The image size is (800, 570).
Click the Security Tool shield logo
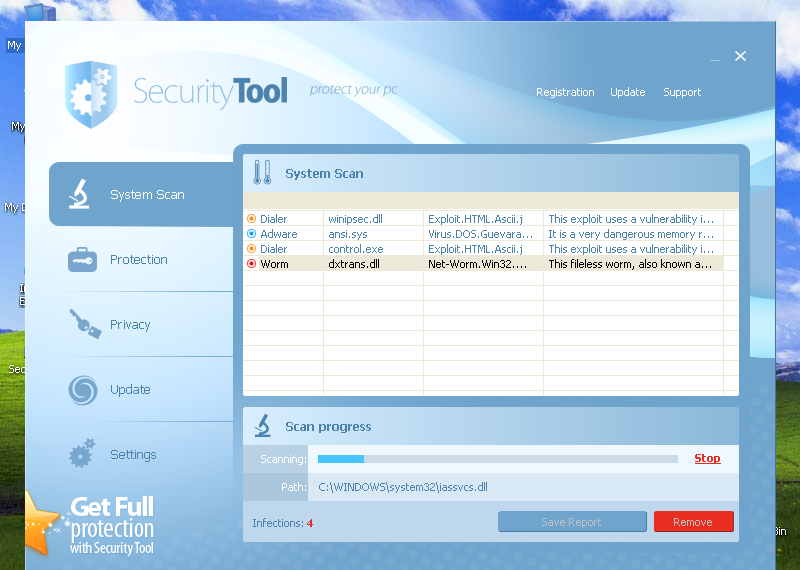(x=91, y=94)
